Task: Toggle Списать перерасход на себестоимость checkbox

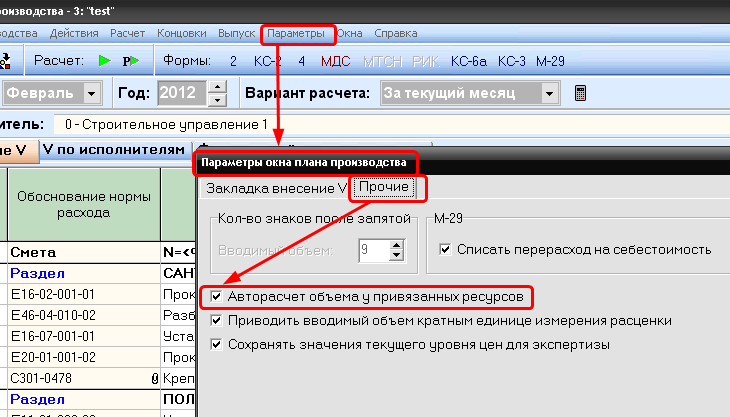Action: [x=445, y=249]
